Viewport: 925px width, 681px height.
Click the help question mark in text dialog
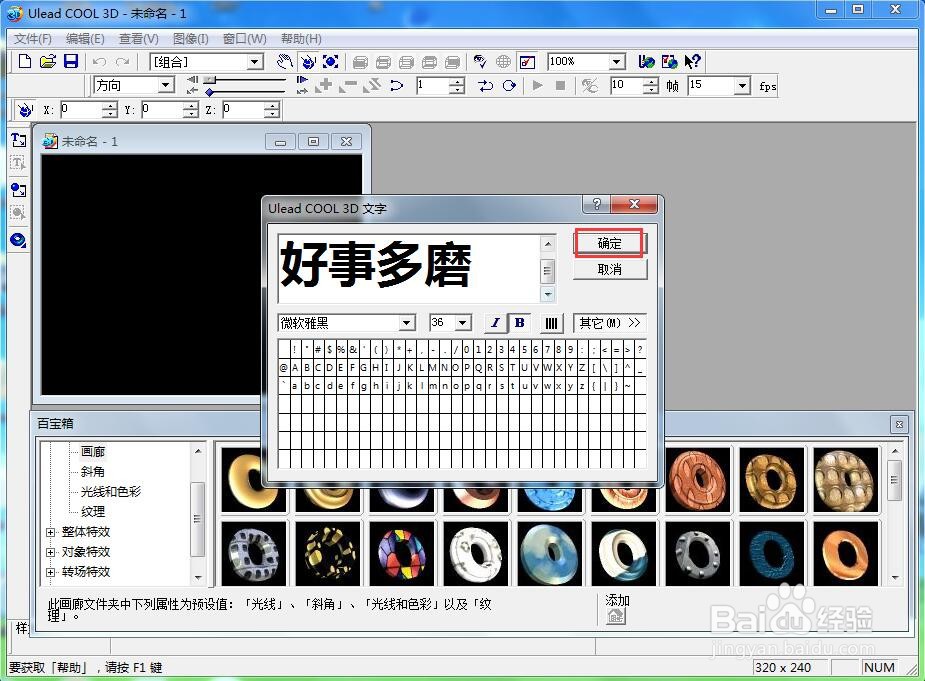click(x=596, y=204)
